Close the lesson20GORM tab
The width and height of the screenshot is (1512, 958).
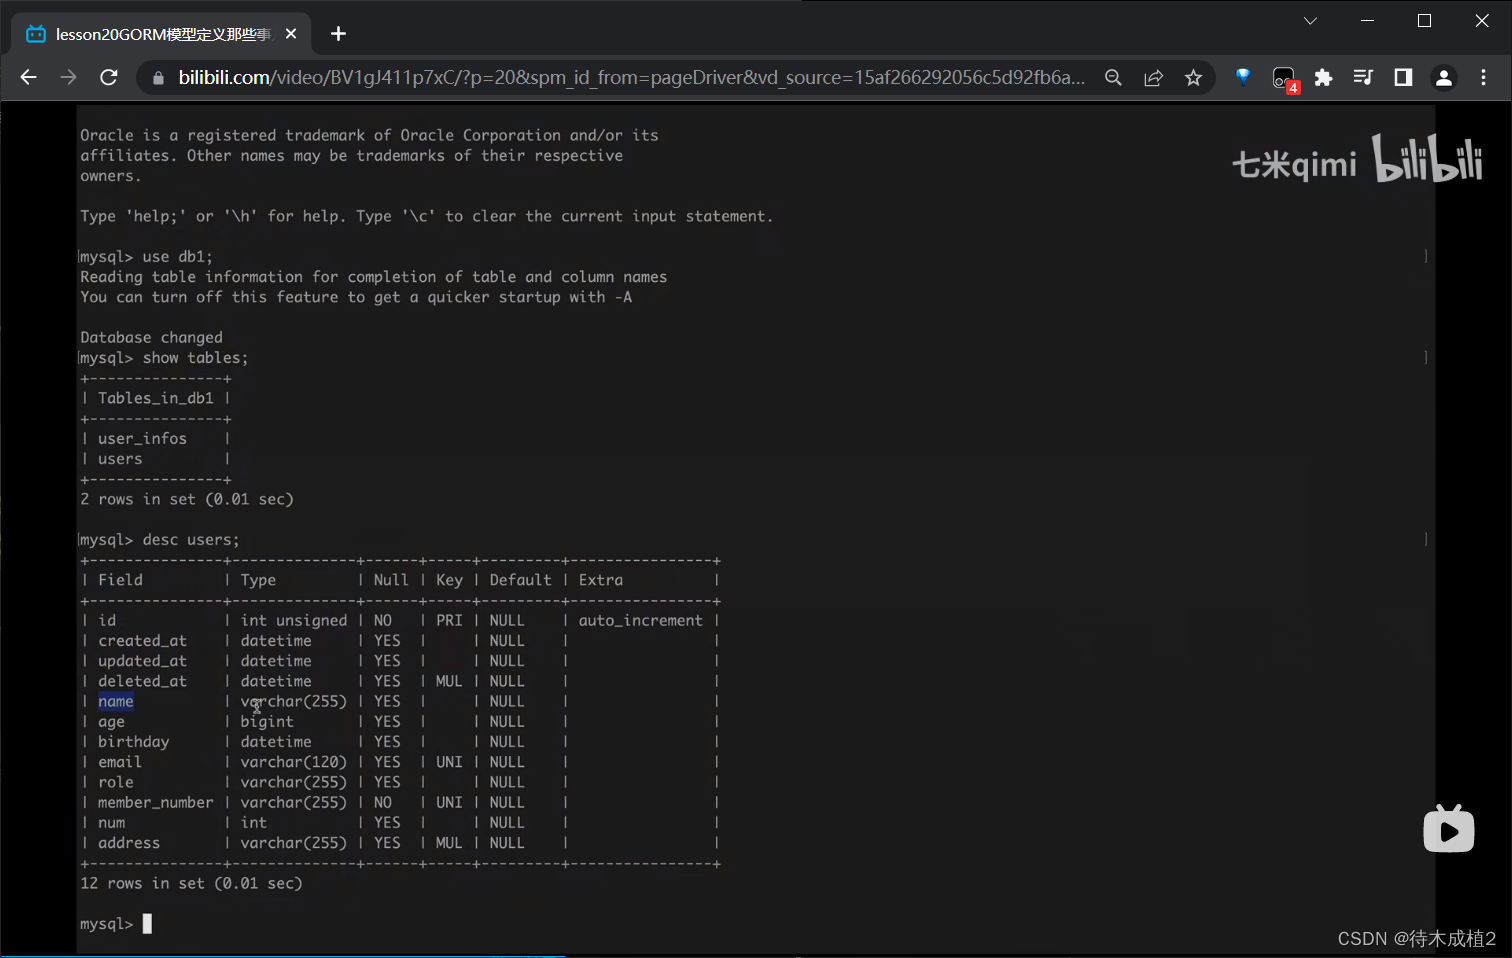291,34
